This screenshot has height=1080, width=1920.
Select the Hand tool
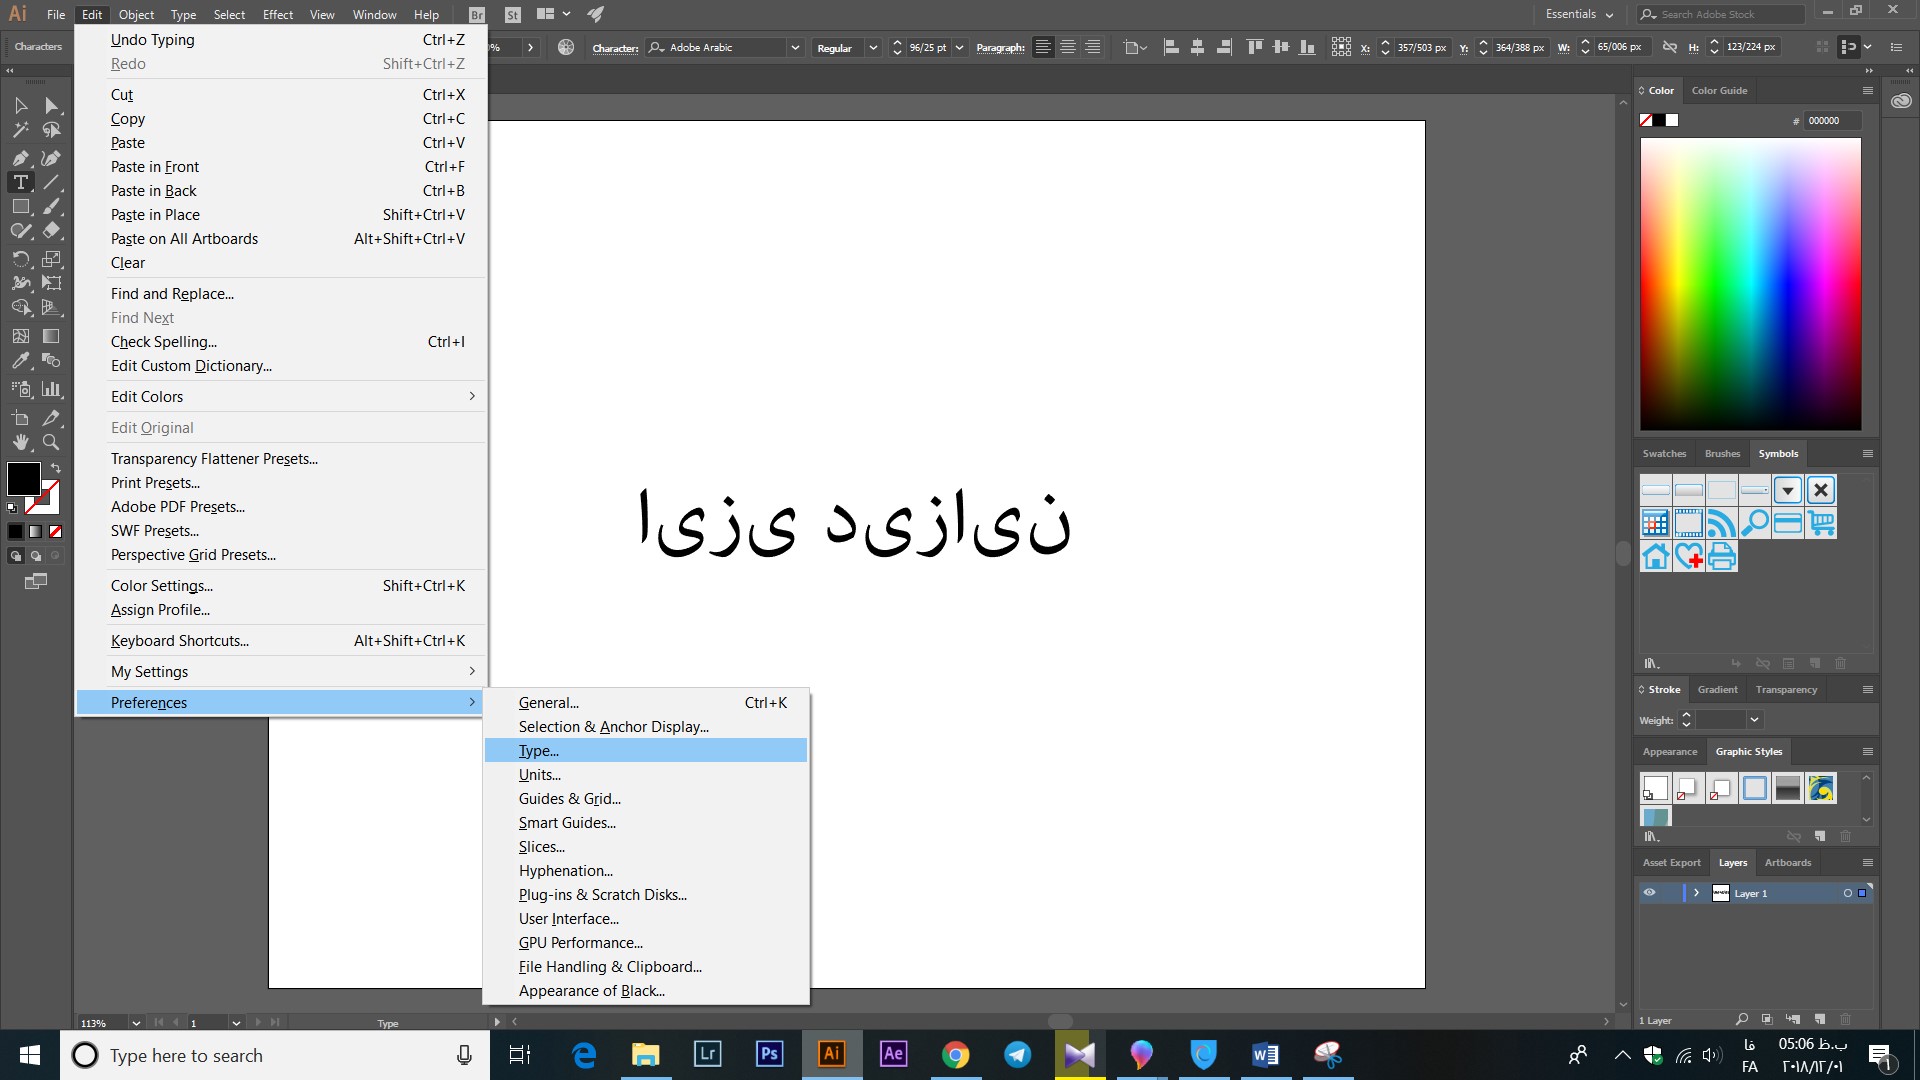pyautogui.click(x=20, y=442)
